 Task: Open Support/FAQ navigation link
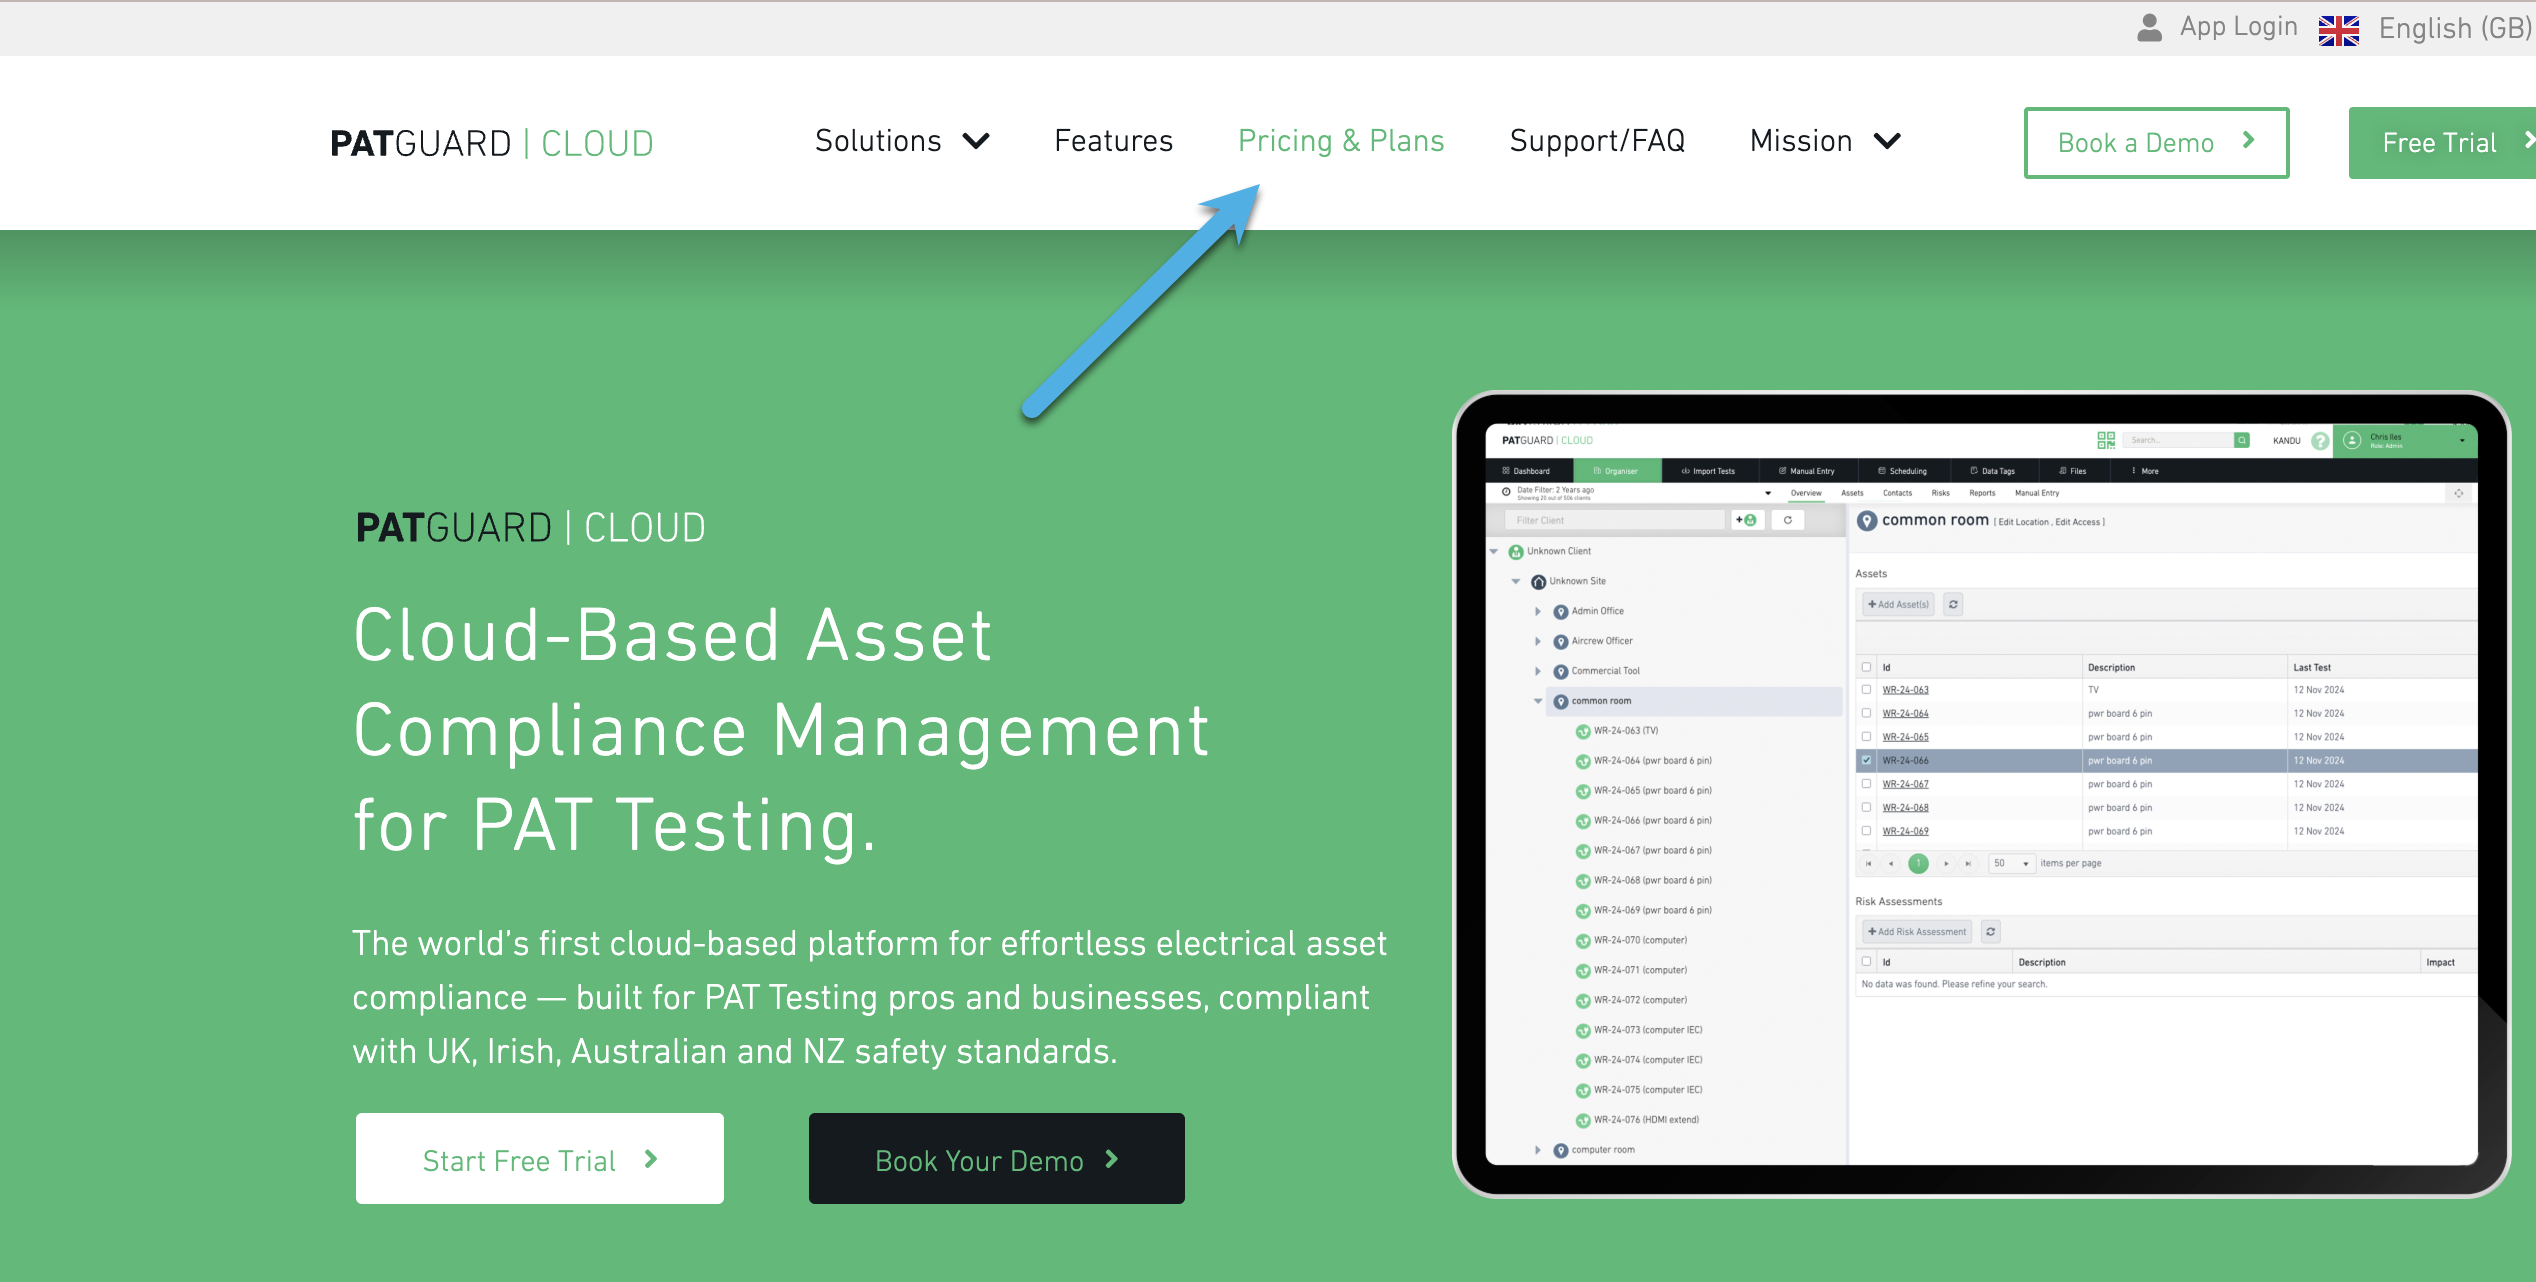point(1597,141)
